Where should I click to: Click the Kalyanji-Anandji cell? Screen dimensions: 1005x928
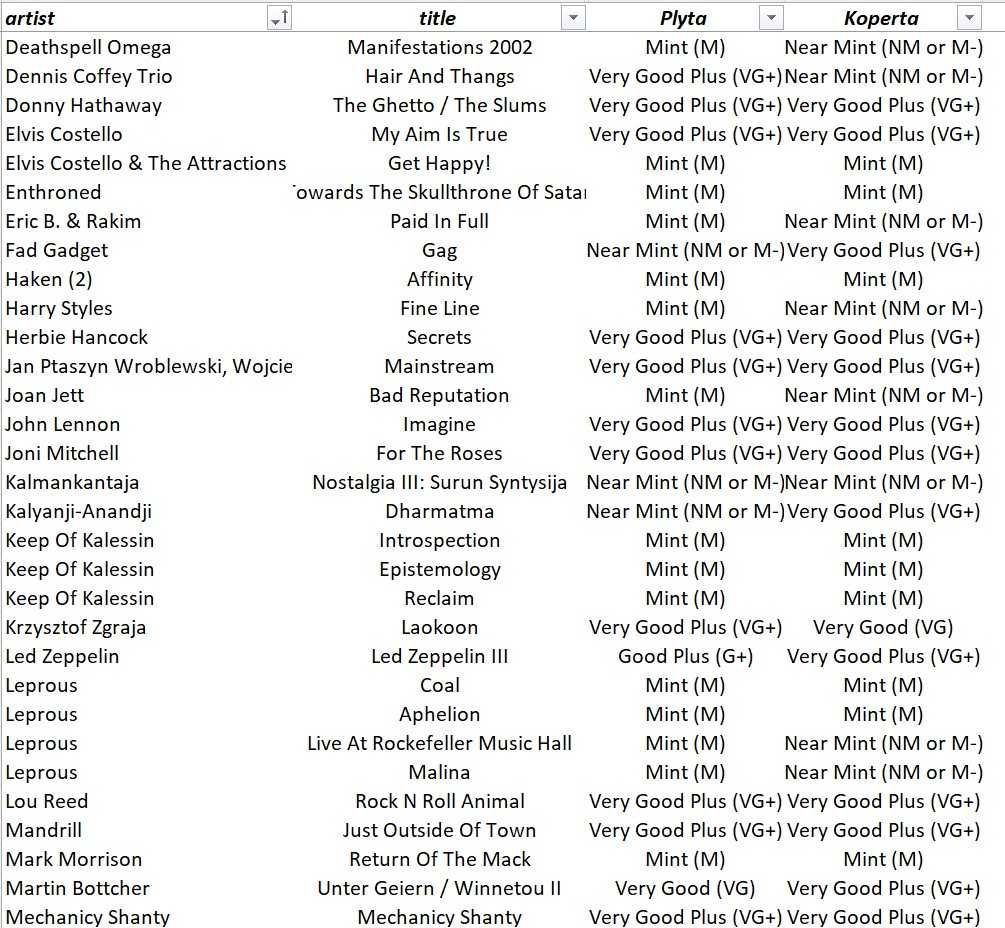[x=147, y=511]
